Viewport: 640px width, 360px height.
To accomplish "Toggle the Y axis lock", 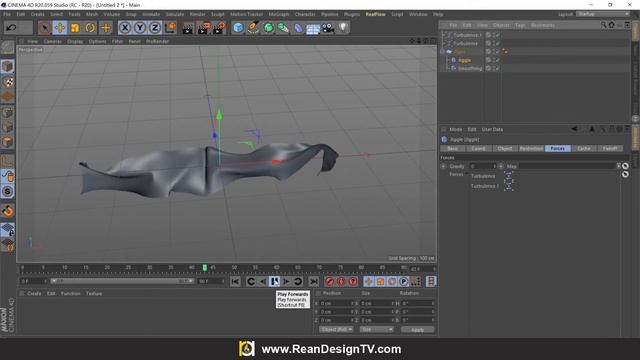I will (140, 28).
